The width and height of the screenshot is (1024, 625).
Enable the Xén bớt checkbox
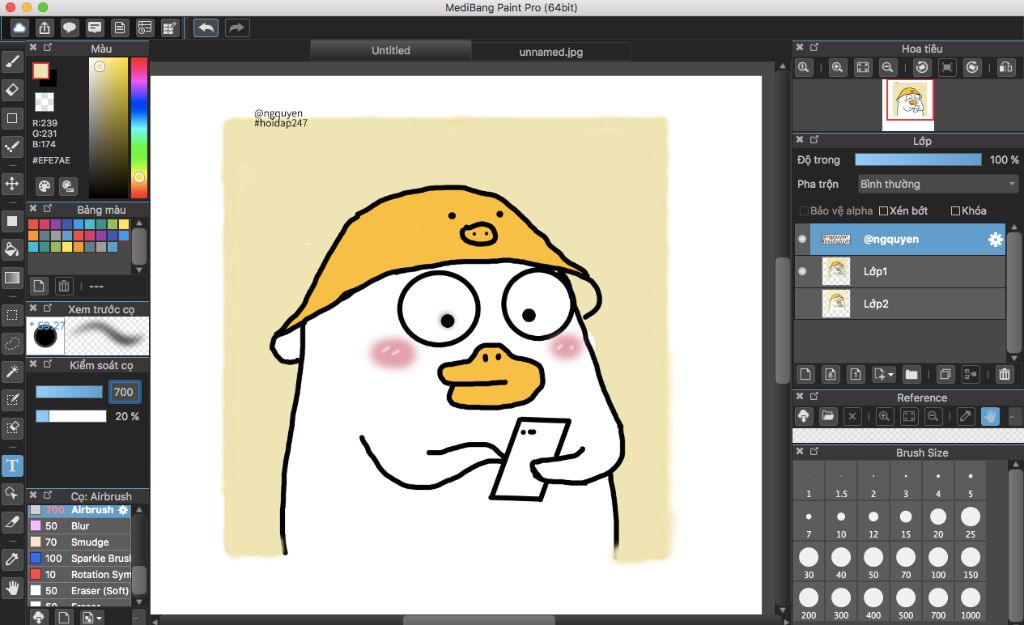point(884,211)
